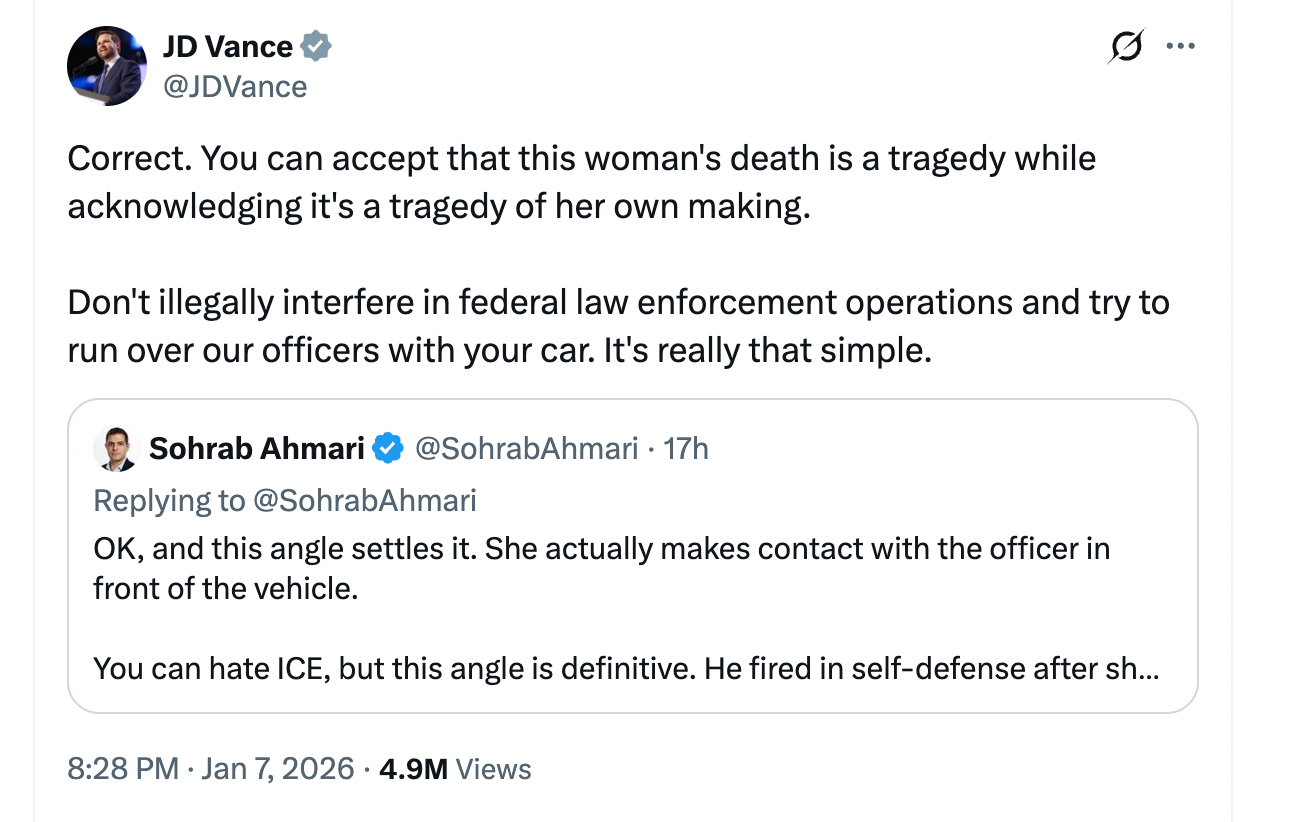Open the Grok icon on the post
The image size is (1292, 822).
click(x=1126, y=47)
